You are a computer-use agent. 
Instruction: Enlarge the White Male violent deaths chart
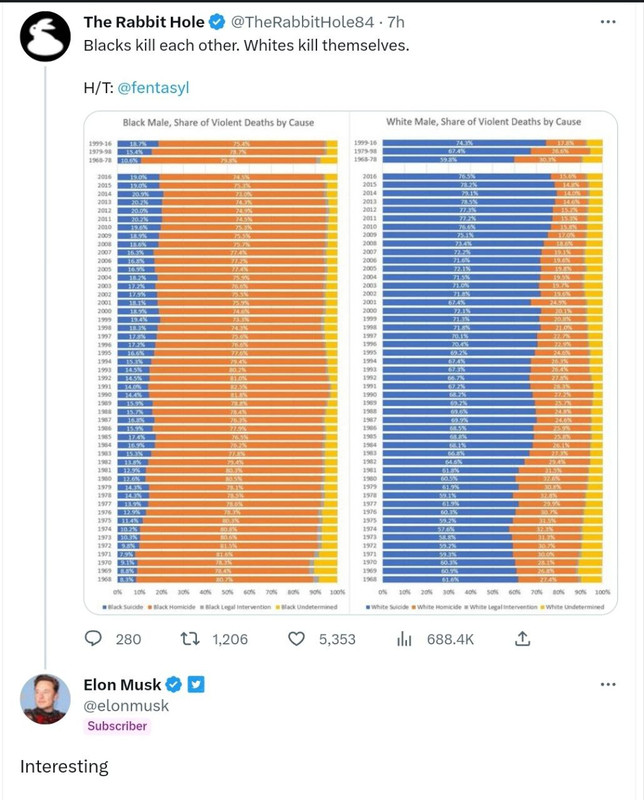483,360
